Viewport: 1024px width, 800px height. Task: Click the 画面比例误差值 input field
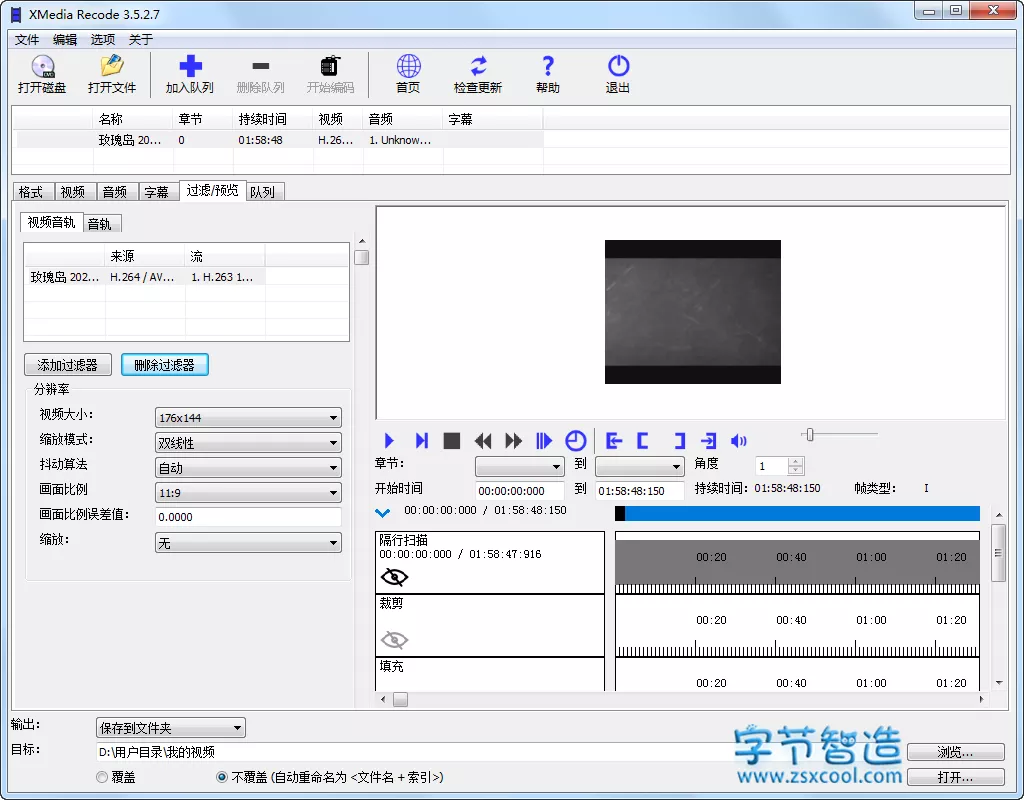point(248,517)
